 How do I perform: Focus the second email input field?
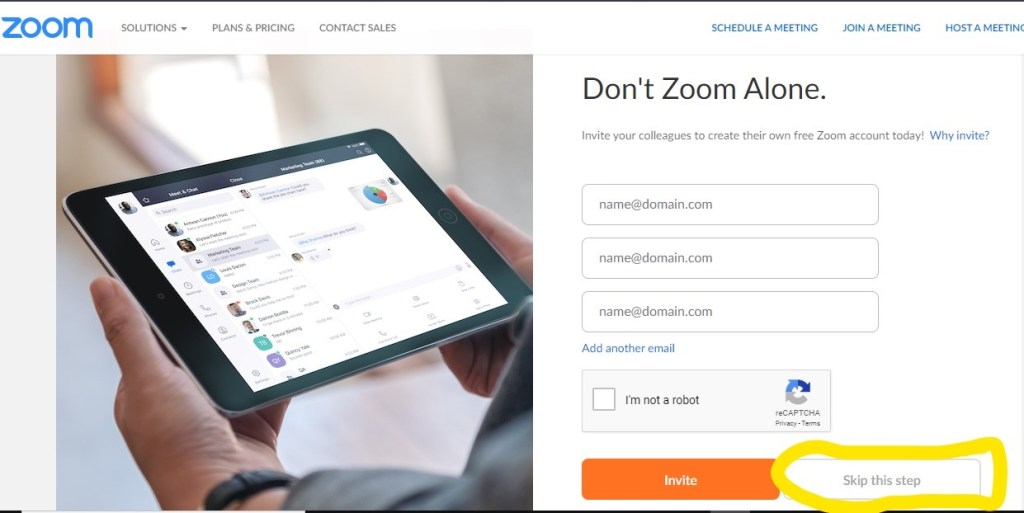[730, 258]
